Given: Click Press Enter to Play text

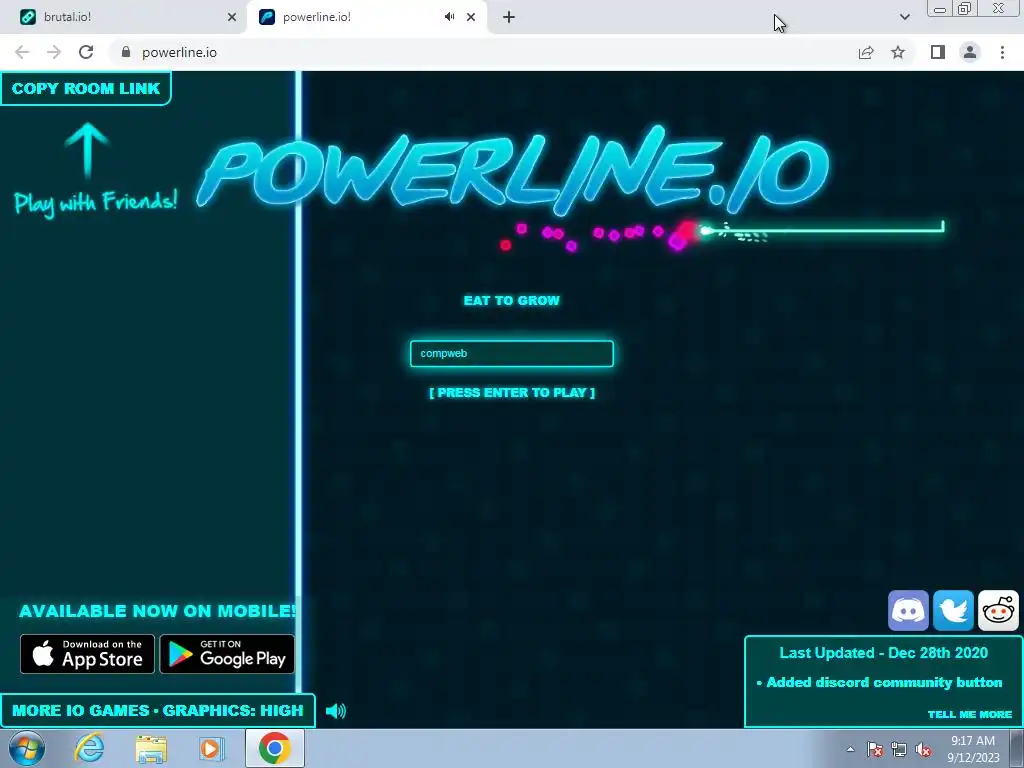Looking at the screenshot, I should pyautogui.click(x=511, y=392).
